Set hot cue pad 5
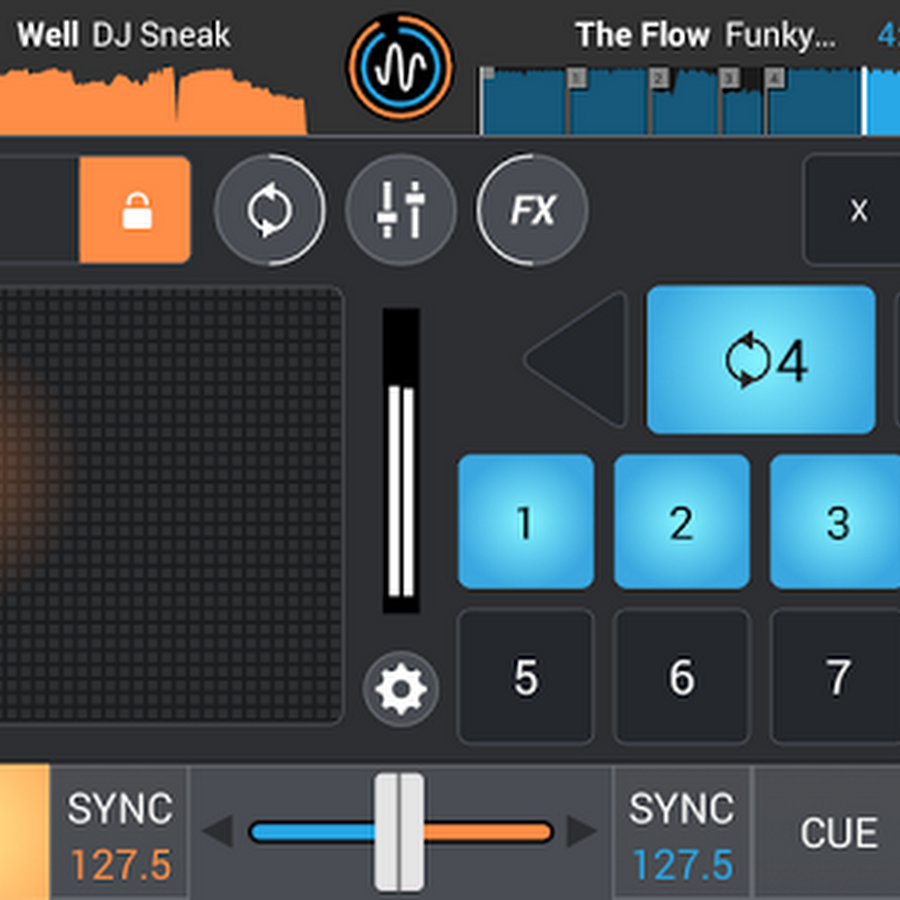This screenshot has width=900, height=900. click(526, 677)
